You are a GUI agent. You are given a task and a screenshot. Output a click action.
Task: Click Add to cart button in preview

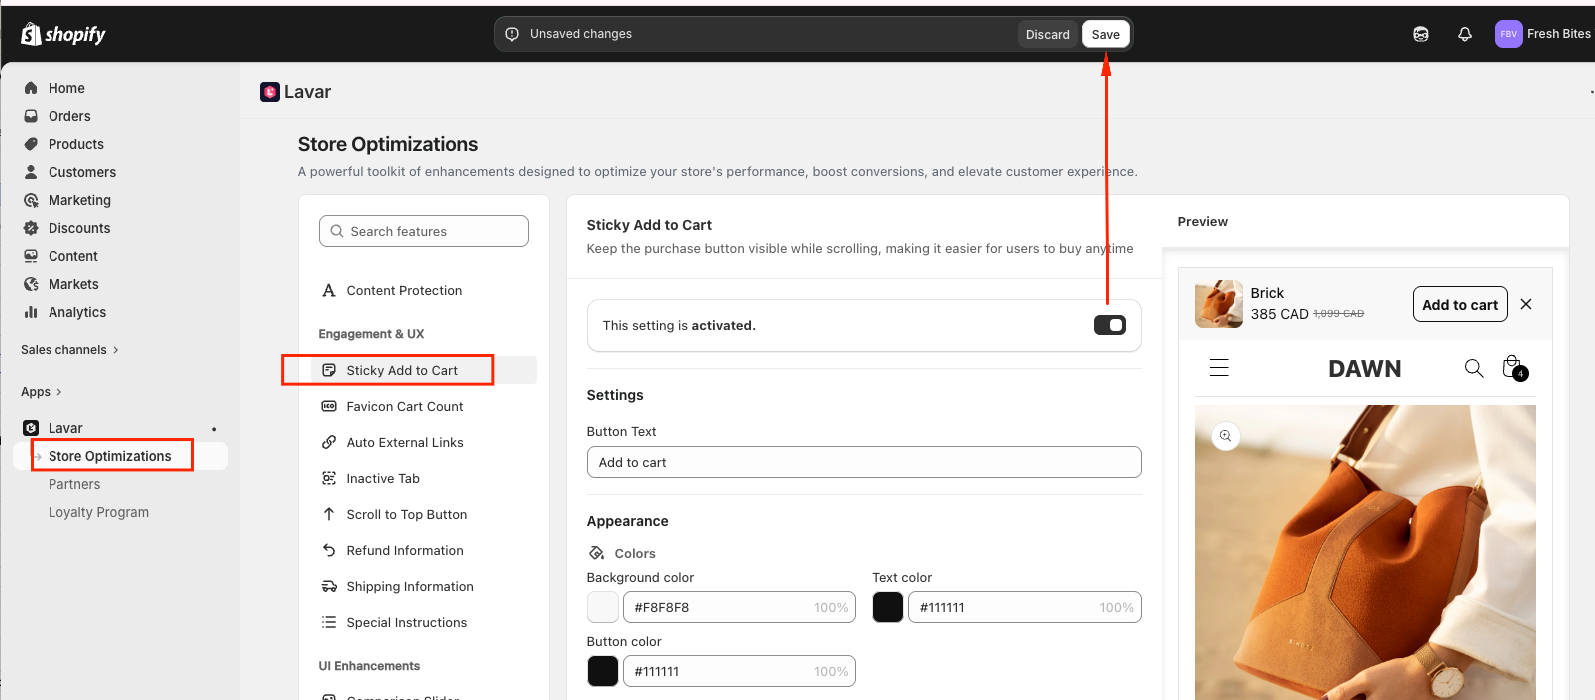click(1460, 304)
